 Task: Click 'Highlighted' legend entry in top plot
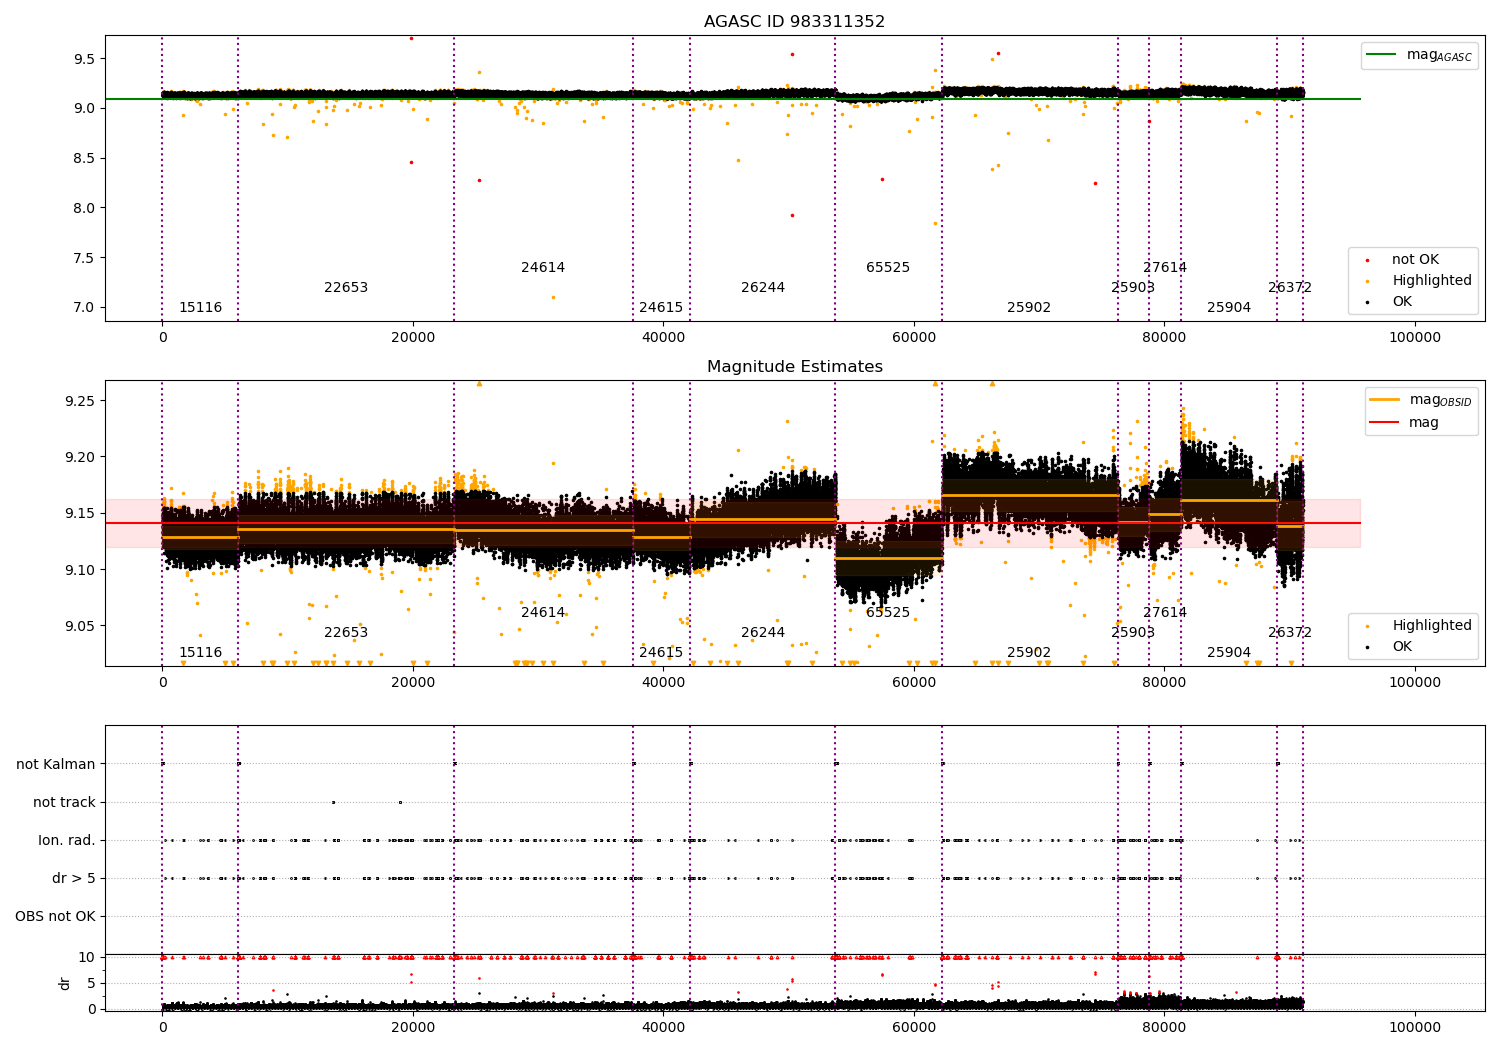click(x=1432, y=281)
